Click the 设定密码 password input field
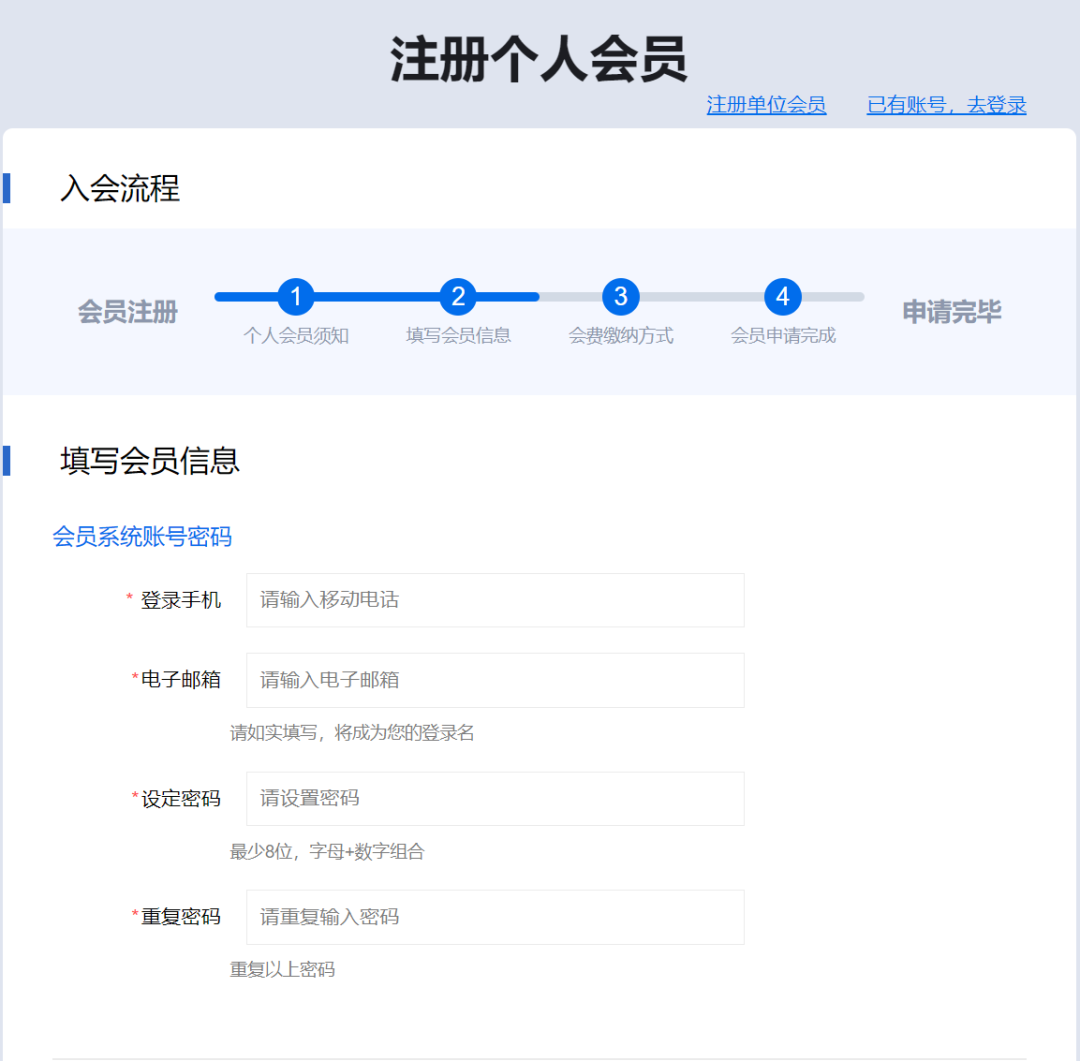This screenshot has width=1080, height=1061. tap(494, 798)
